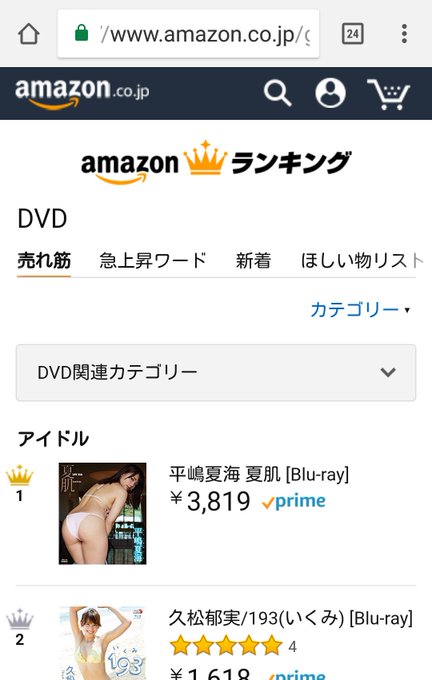432x680 pixels.
Task: Switch to the 急上昇ワード tab
Action: tap(153, 261)
